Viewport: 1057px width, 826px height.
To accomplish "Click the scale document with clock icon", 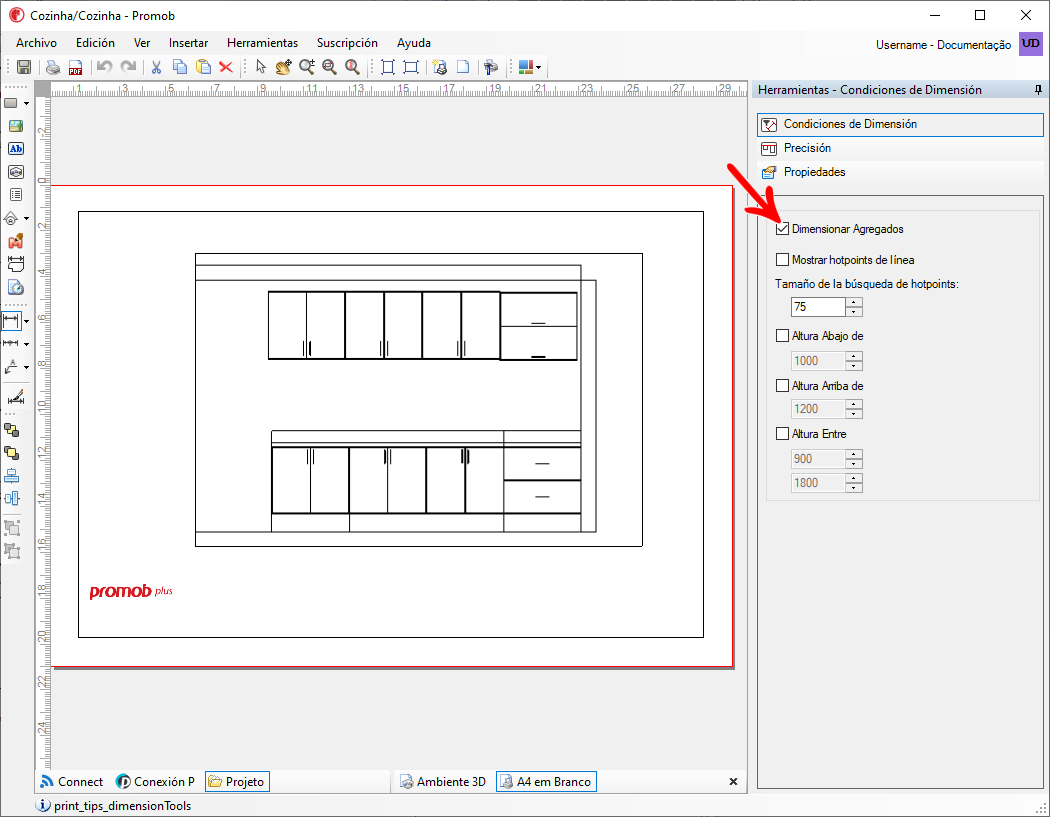I will pyautogui.click(x=16, y=287).
